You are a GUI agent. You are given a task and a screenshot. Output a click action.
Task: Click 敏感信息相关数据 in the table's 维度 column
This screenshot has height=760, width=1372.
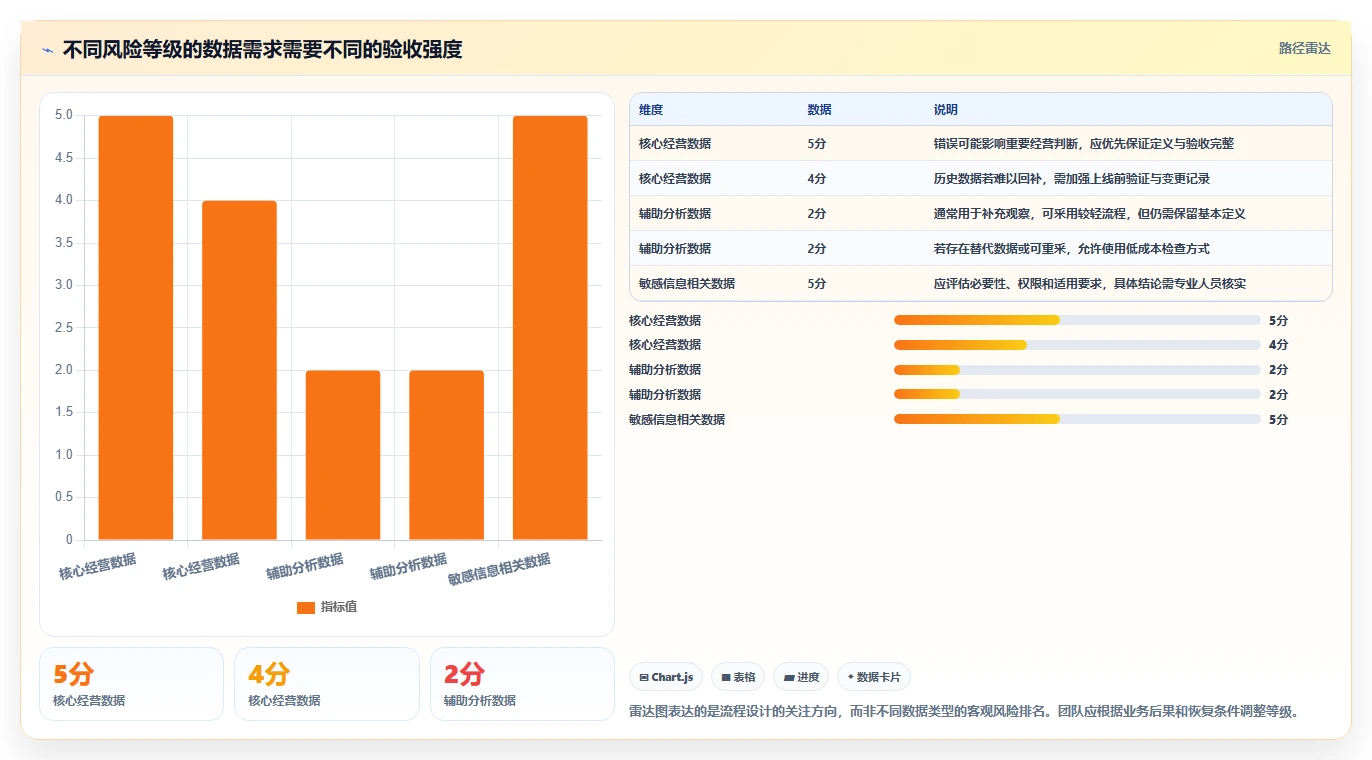click(687, 284)
